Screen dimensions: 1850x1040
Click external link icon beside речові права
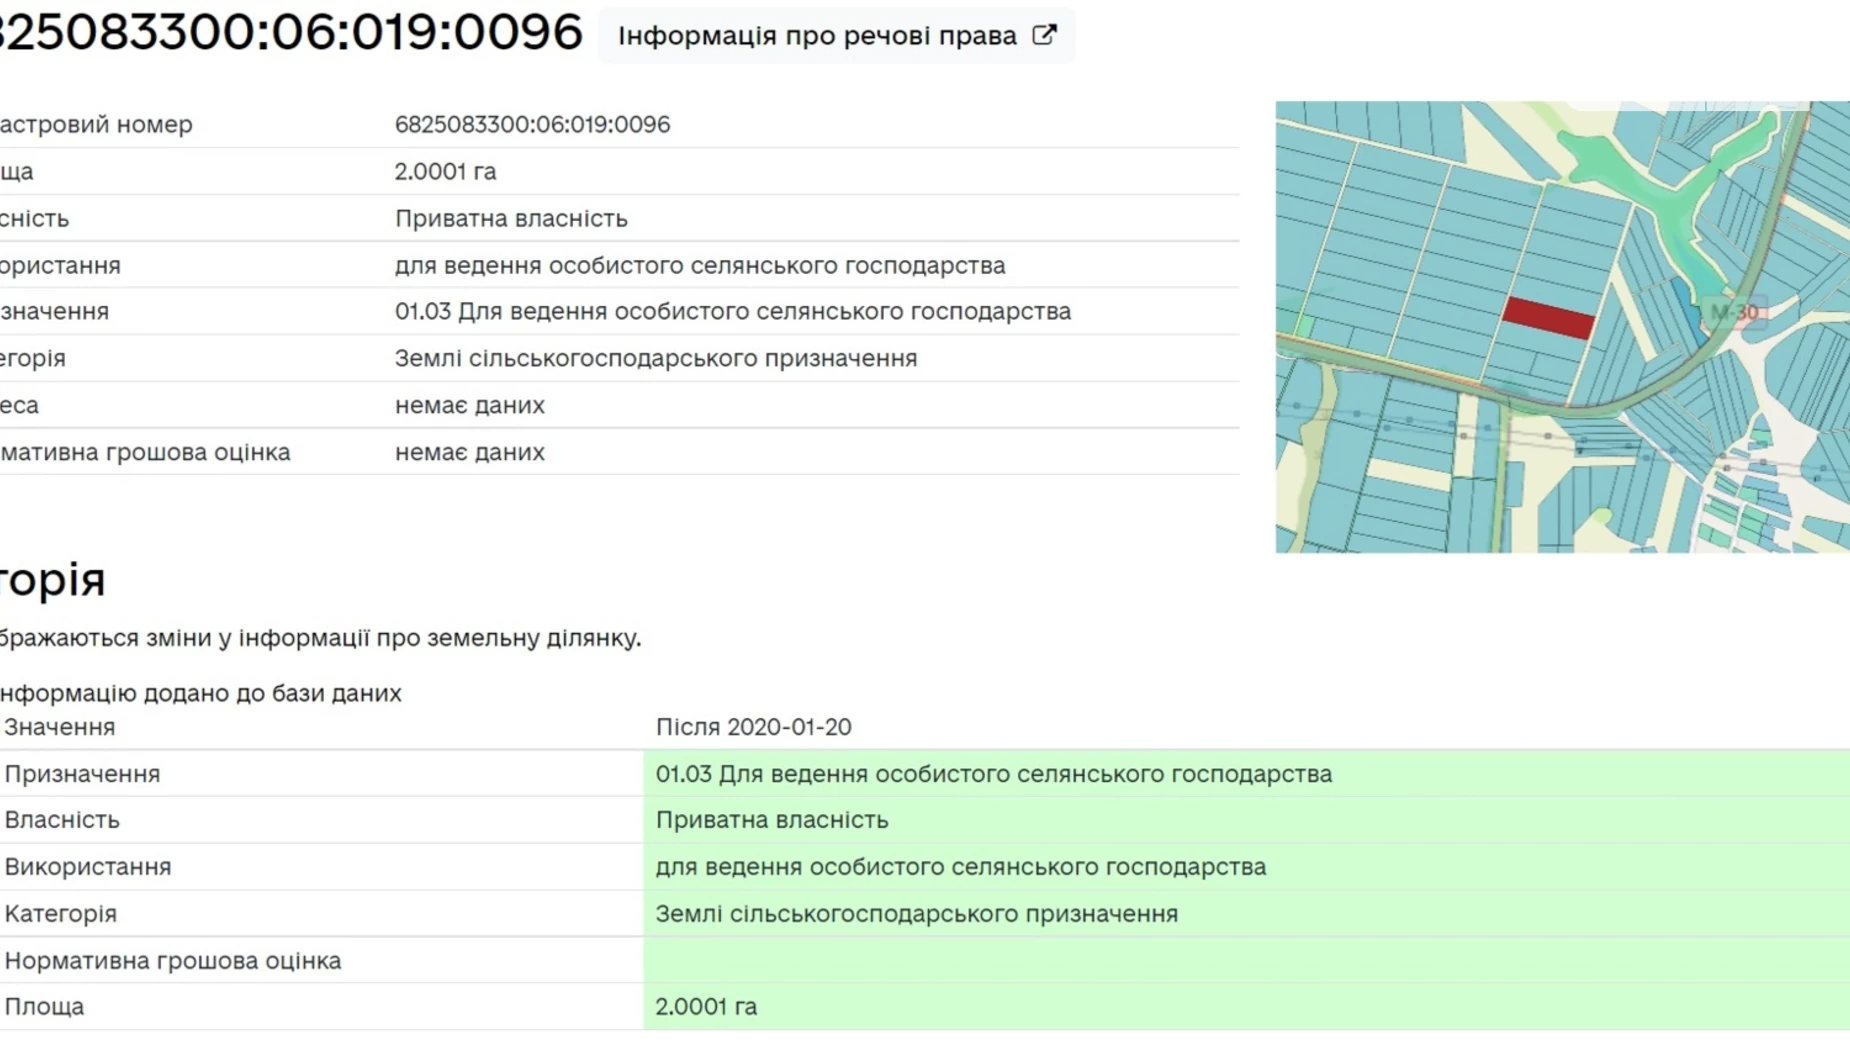point(1044,35)
